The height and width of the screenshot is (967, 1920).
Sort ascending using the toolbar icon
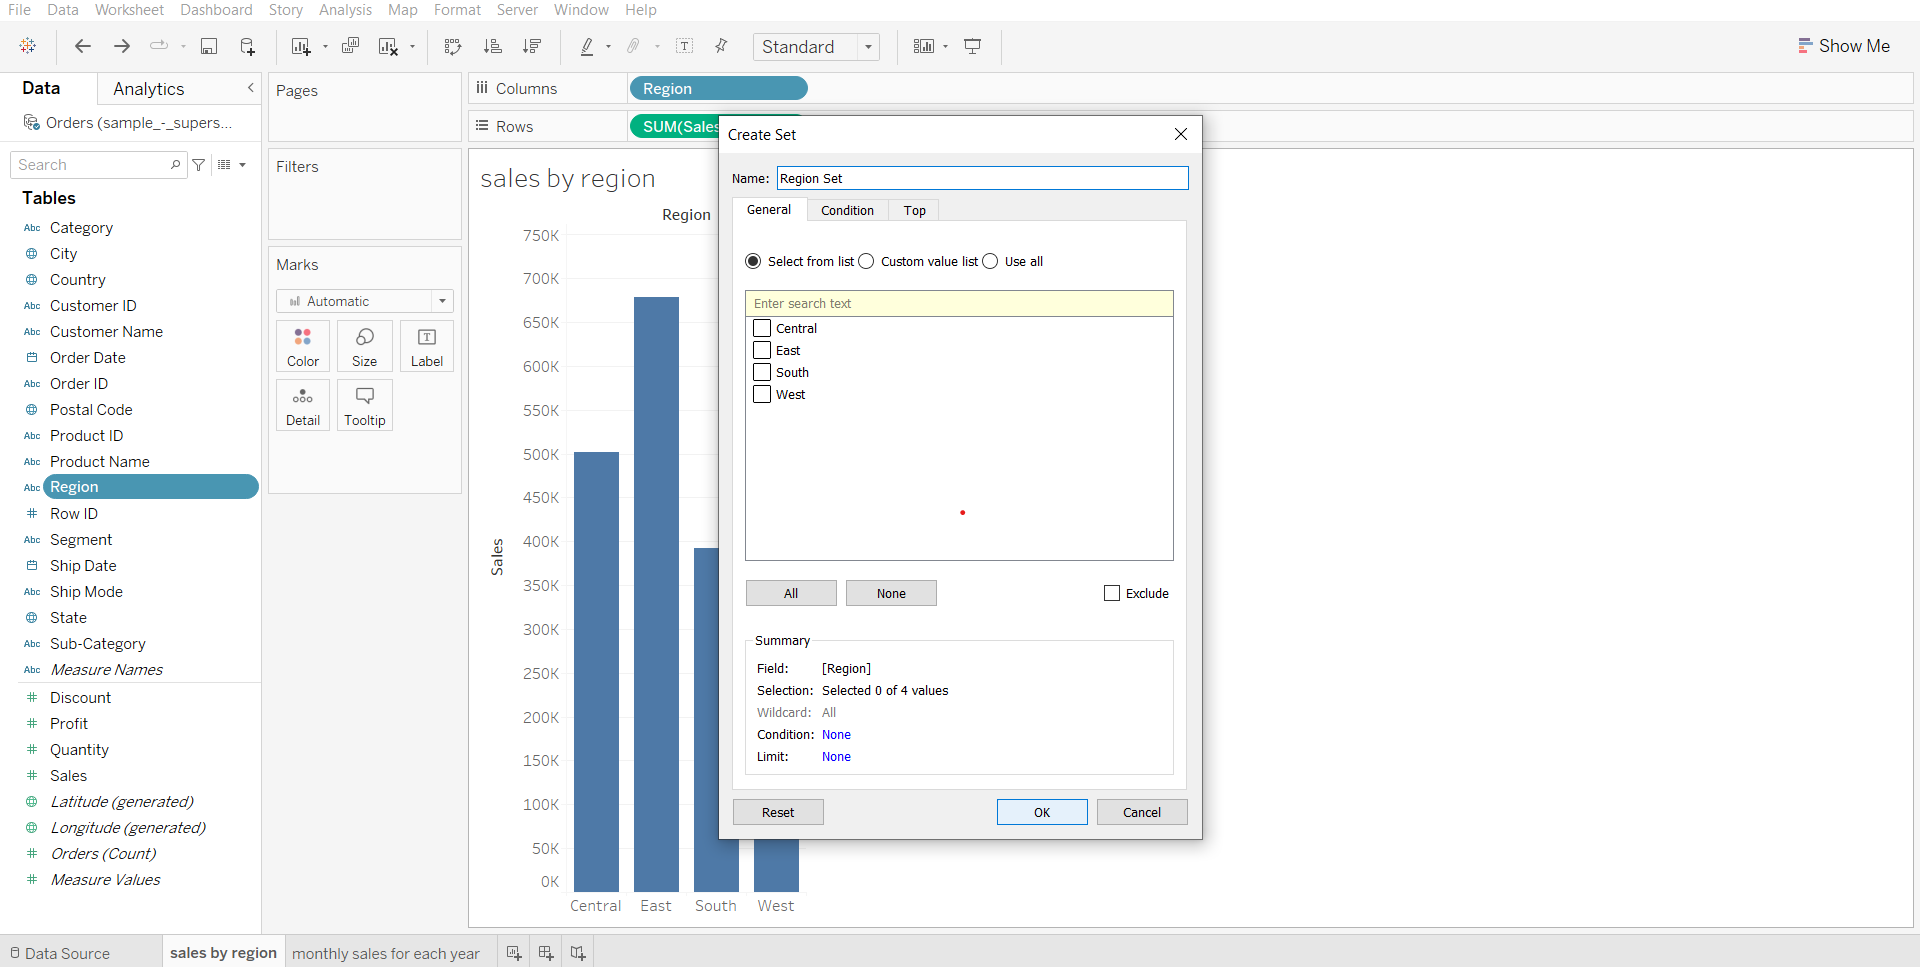tap(492, 46)
